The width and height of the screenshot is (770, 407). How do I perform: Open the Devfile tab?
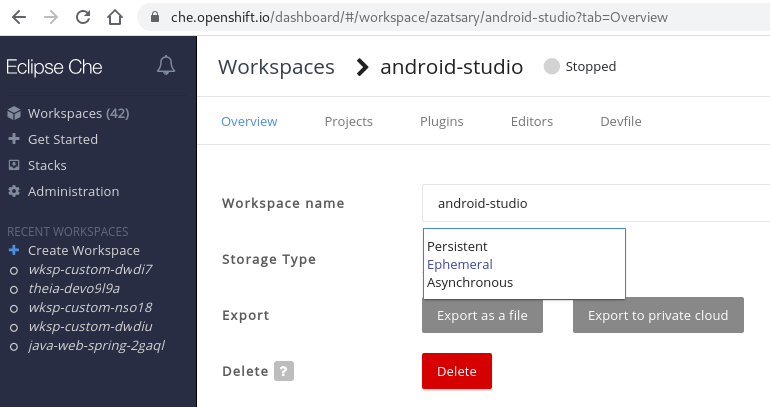click(x=621, y=121)
